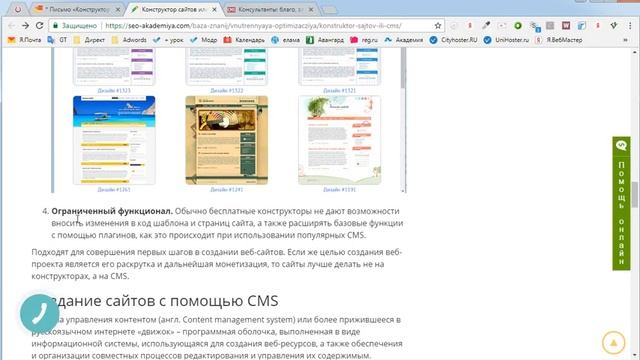Open the Adwords bookmark folder
Viewport: 640px width, 360px height.
click(129, 40)
